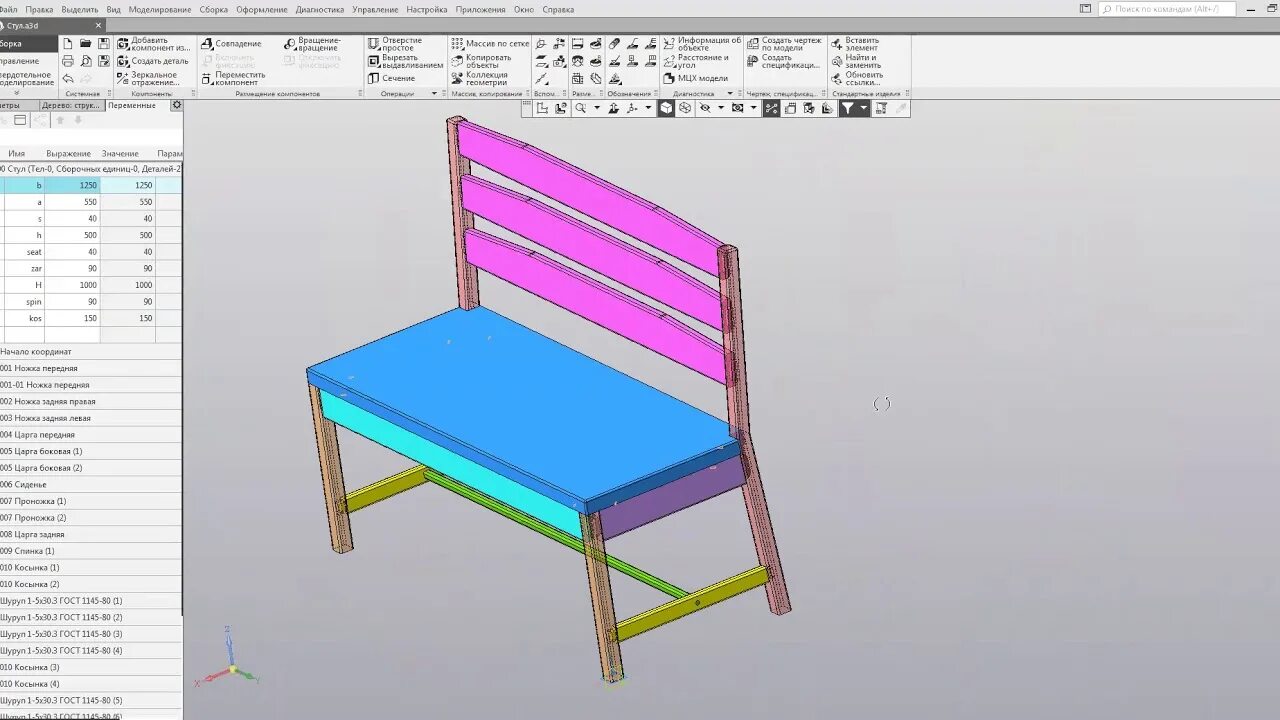Open the orientation dropdown arrow in the view toolbar
This screenshot has width=1280, height=720.
[648, 108]
